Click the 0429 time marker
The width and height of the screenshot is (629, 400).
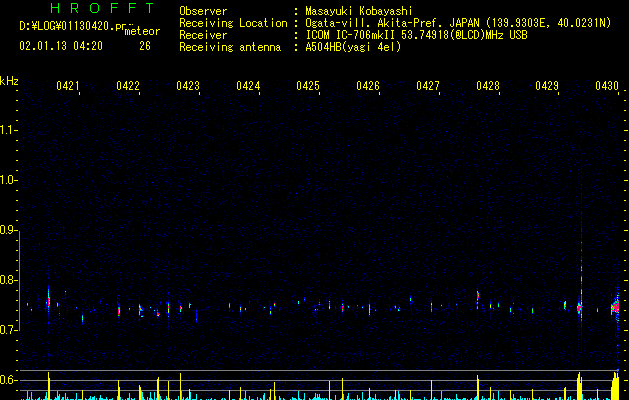click(547, 85)
